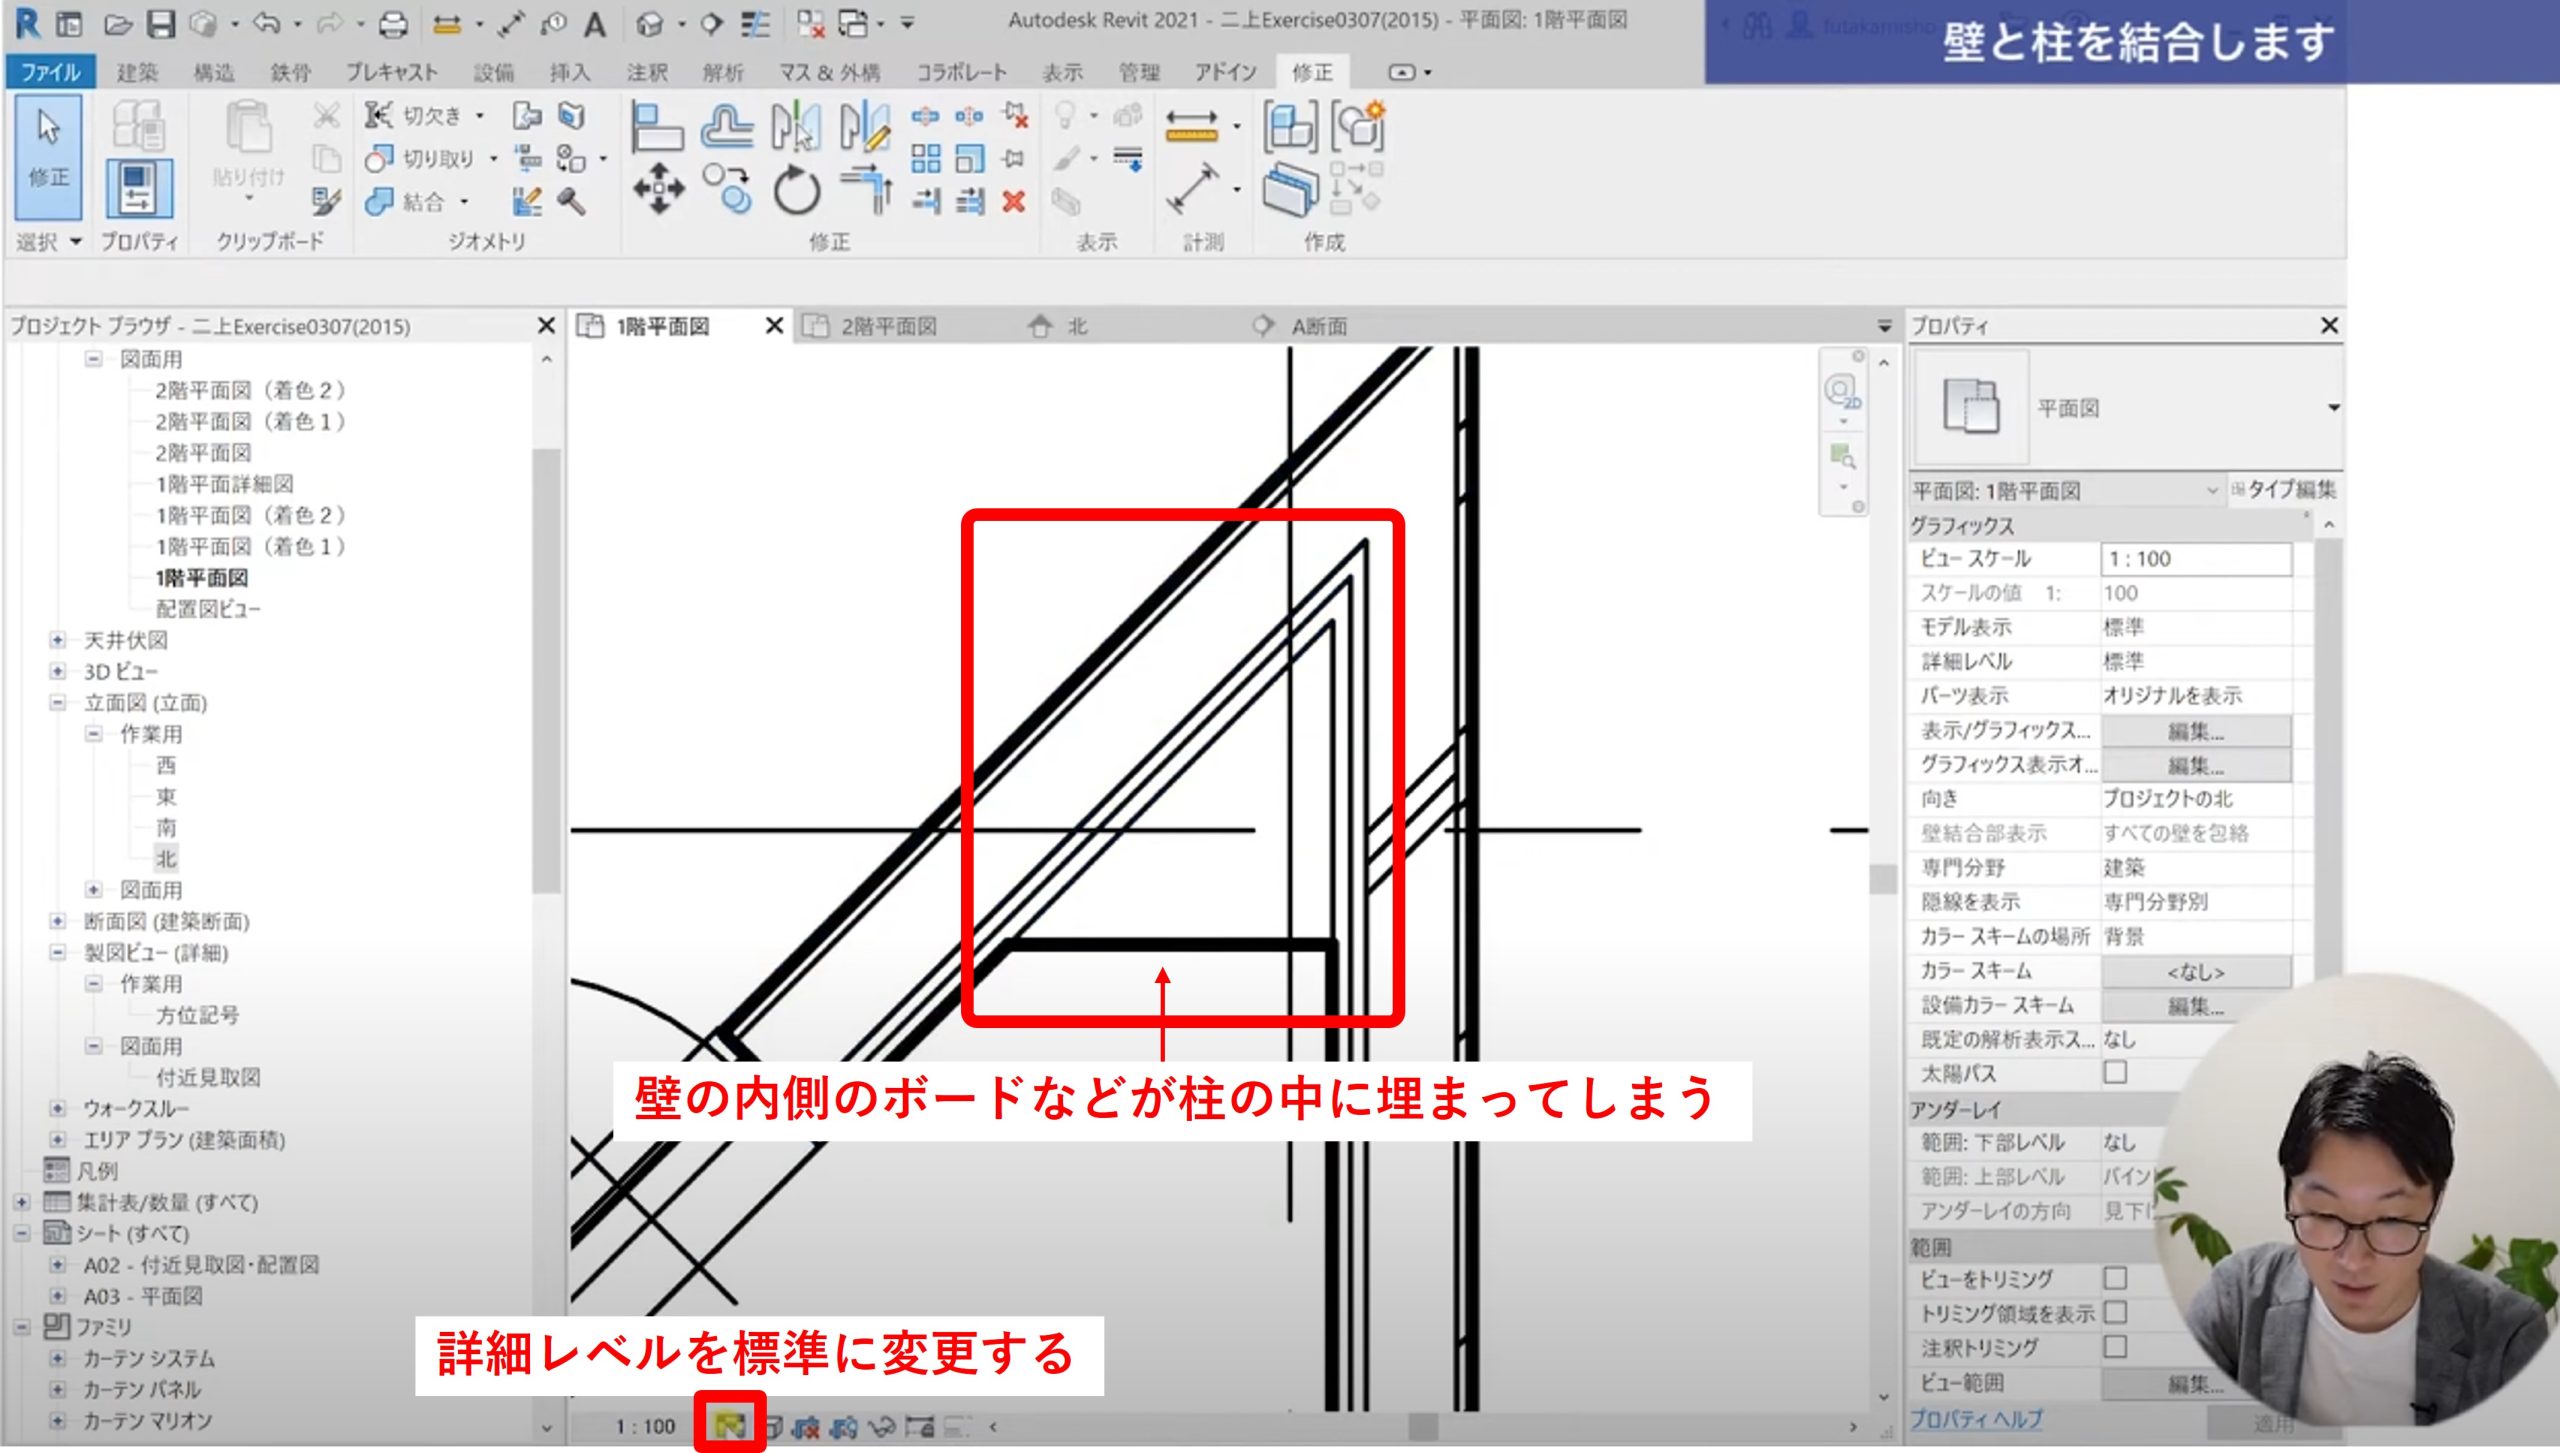Select the Move tool in the Modify panel
The width and height of the screenshot is (2560, 1453).
(x=658, y=188)
